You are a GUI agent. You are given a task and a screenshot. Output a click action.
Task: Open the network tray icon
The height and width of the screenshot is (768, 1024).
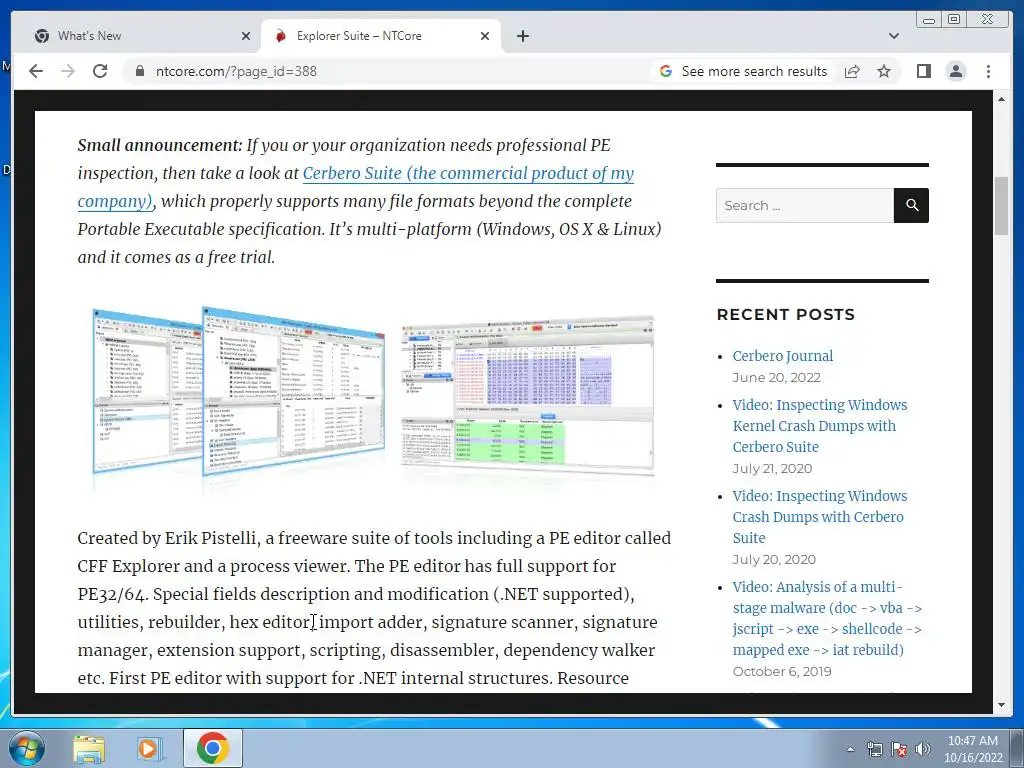click(x=874, y=749)
